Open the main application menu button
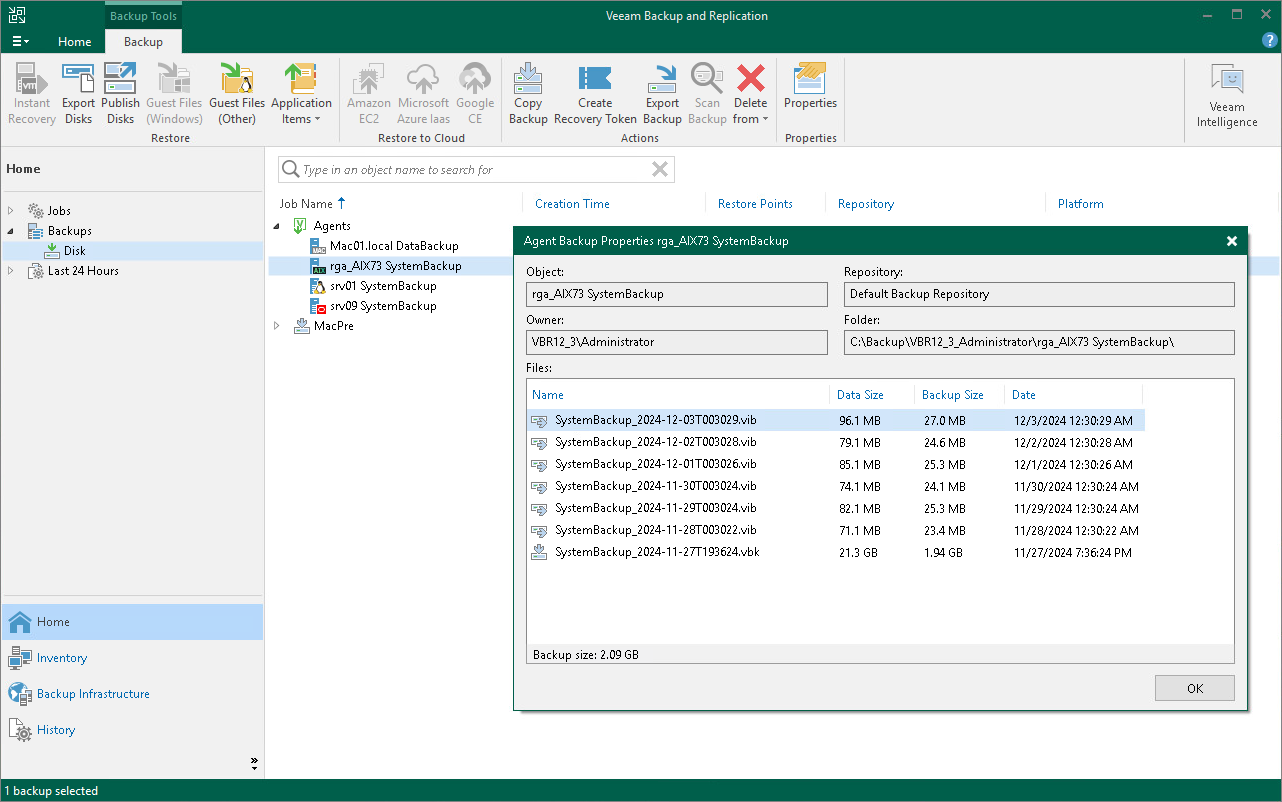This screenshot has width=1282, height=802. point(20,42)
